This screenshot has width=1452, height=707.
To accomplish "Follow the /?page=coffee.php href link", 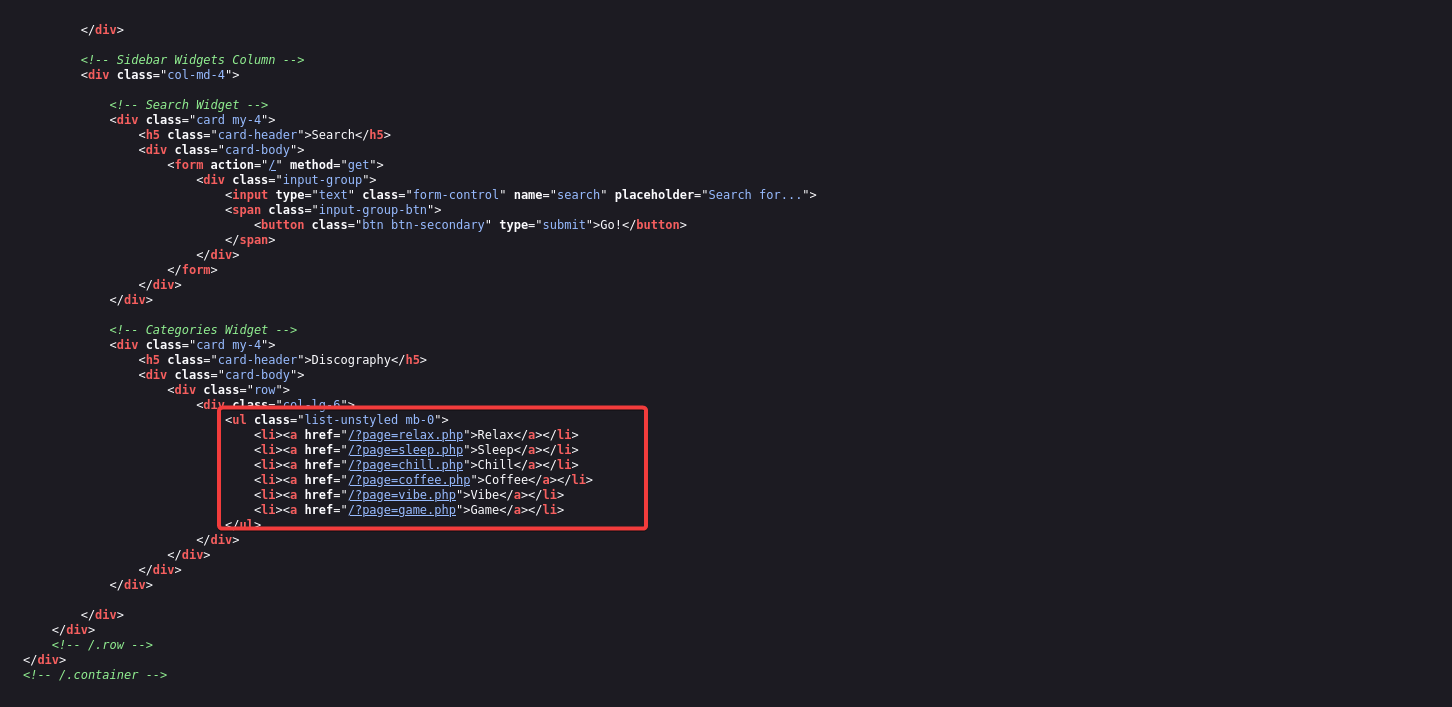I will point(409,480).
